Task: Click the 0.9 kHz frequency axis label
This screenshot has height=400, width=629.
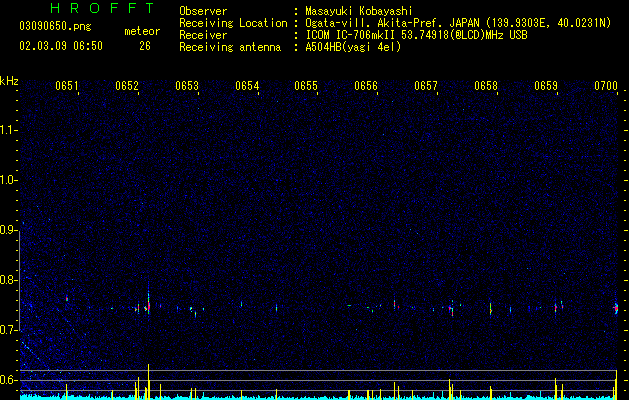Action: click(x=8, y=230)
